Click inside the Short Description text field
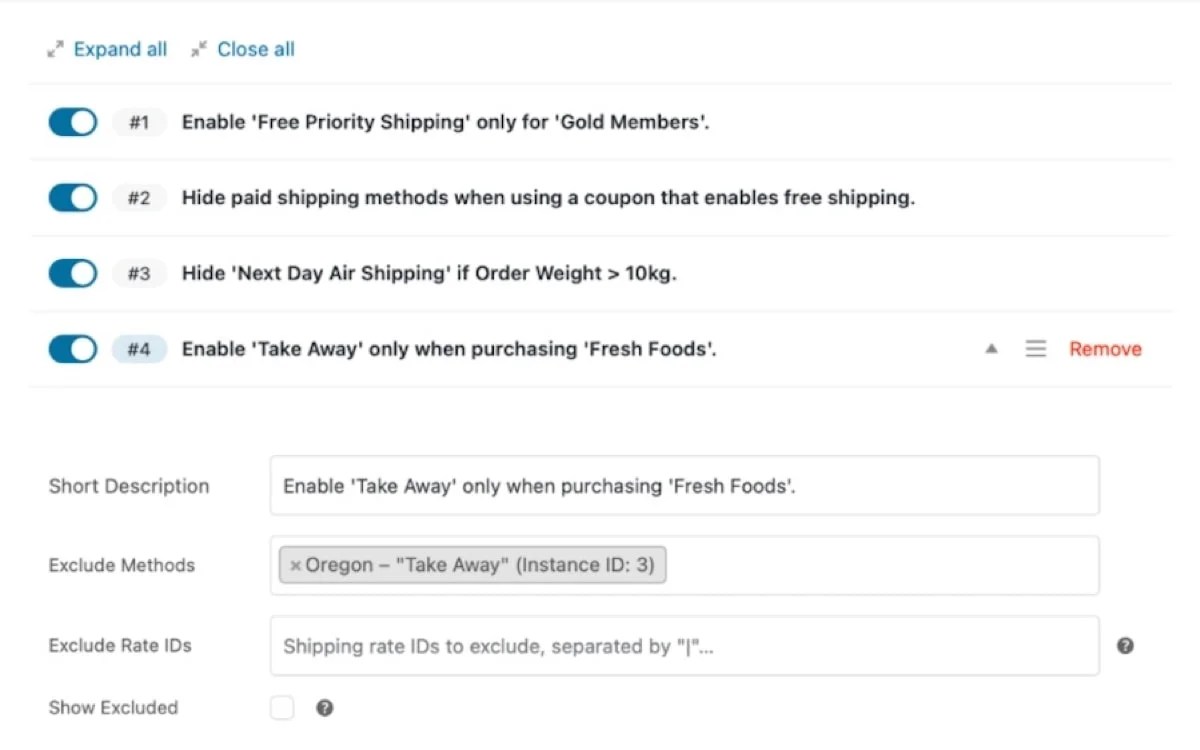 tap(684, 485)
